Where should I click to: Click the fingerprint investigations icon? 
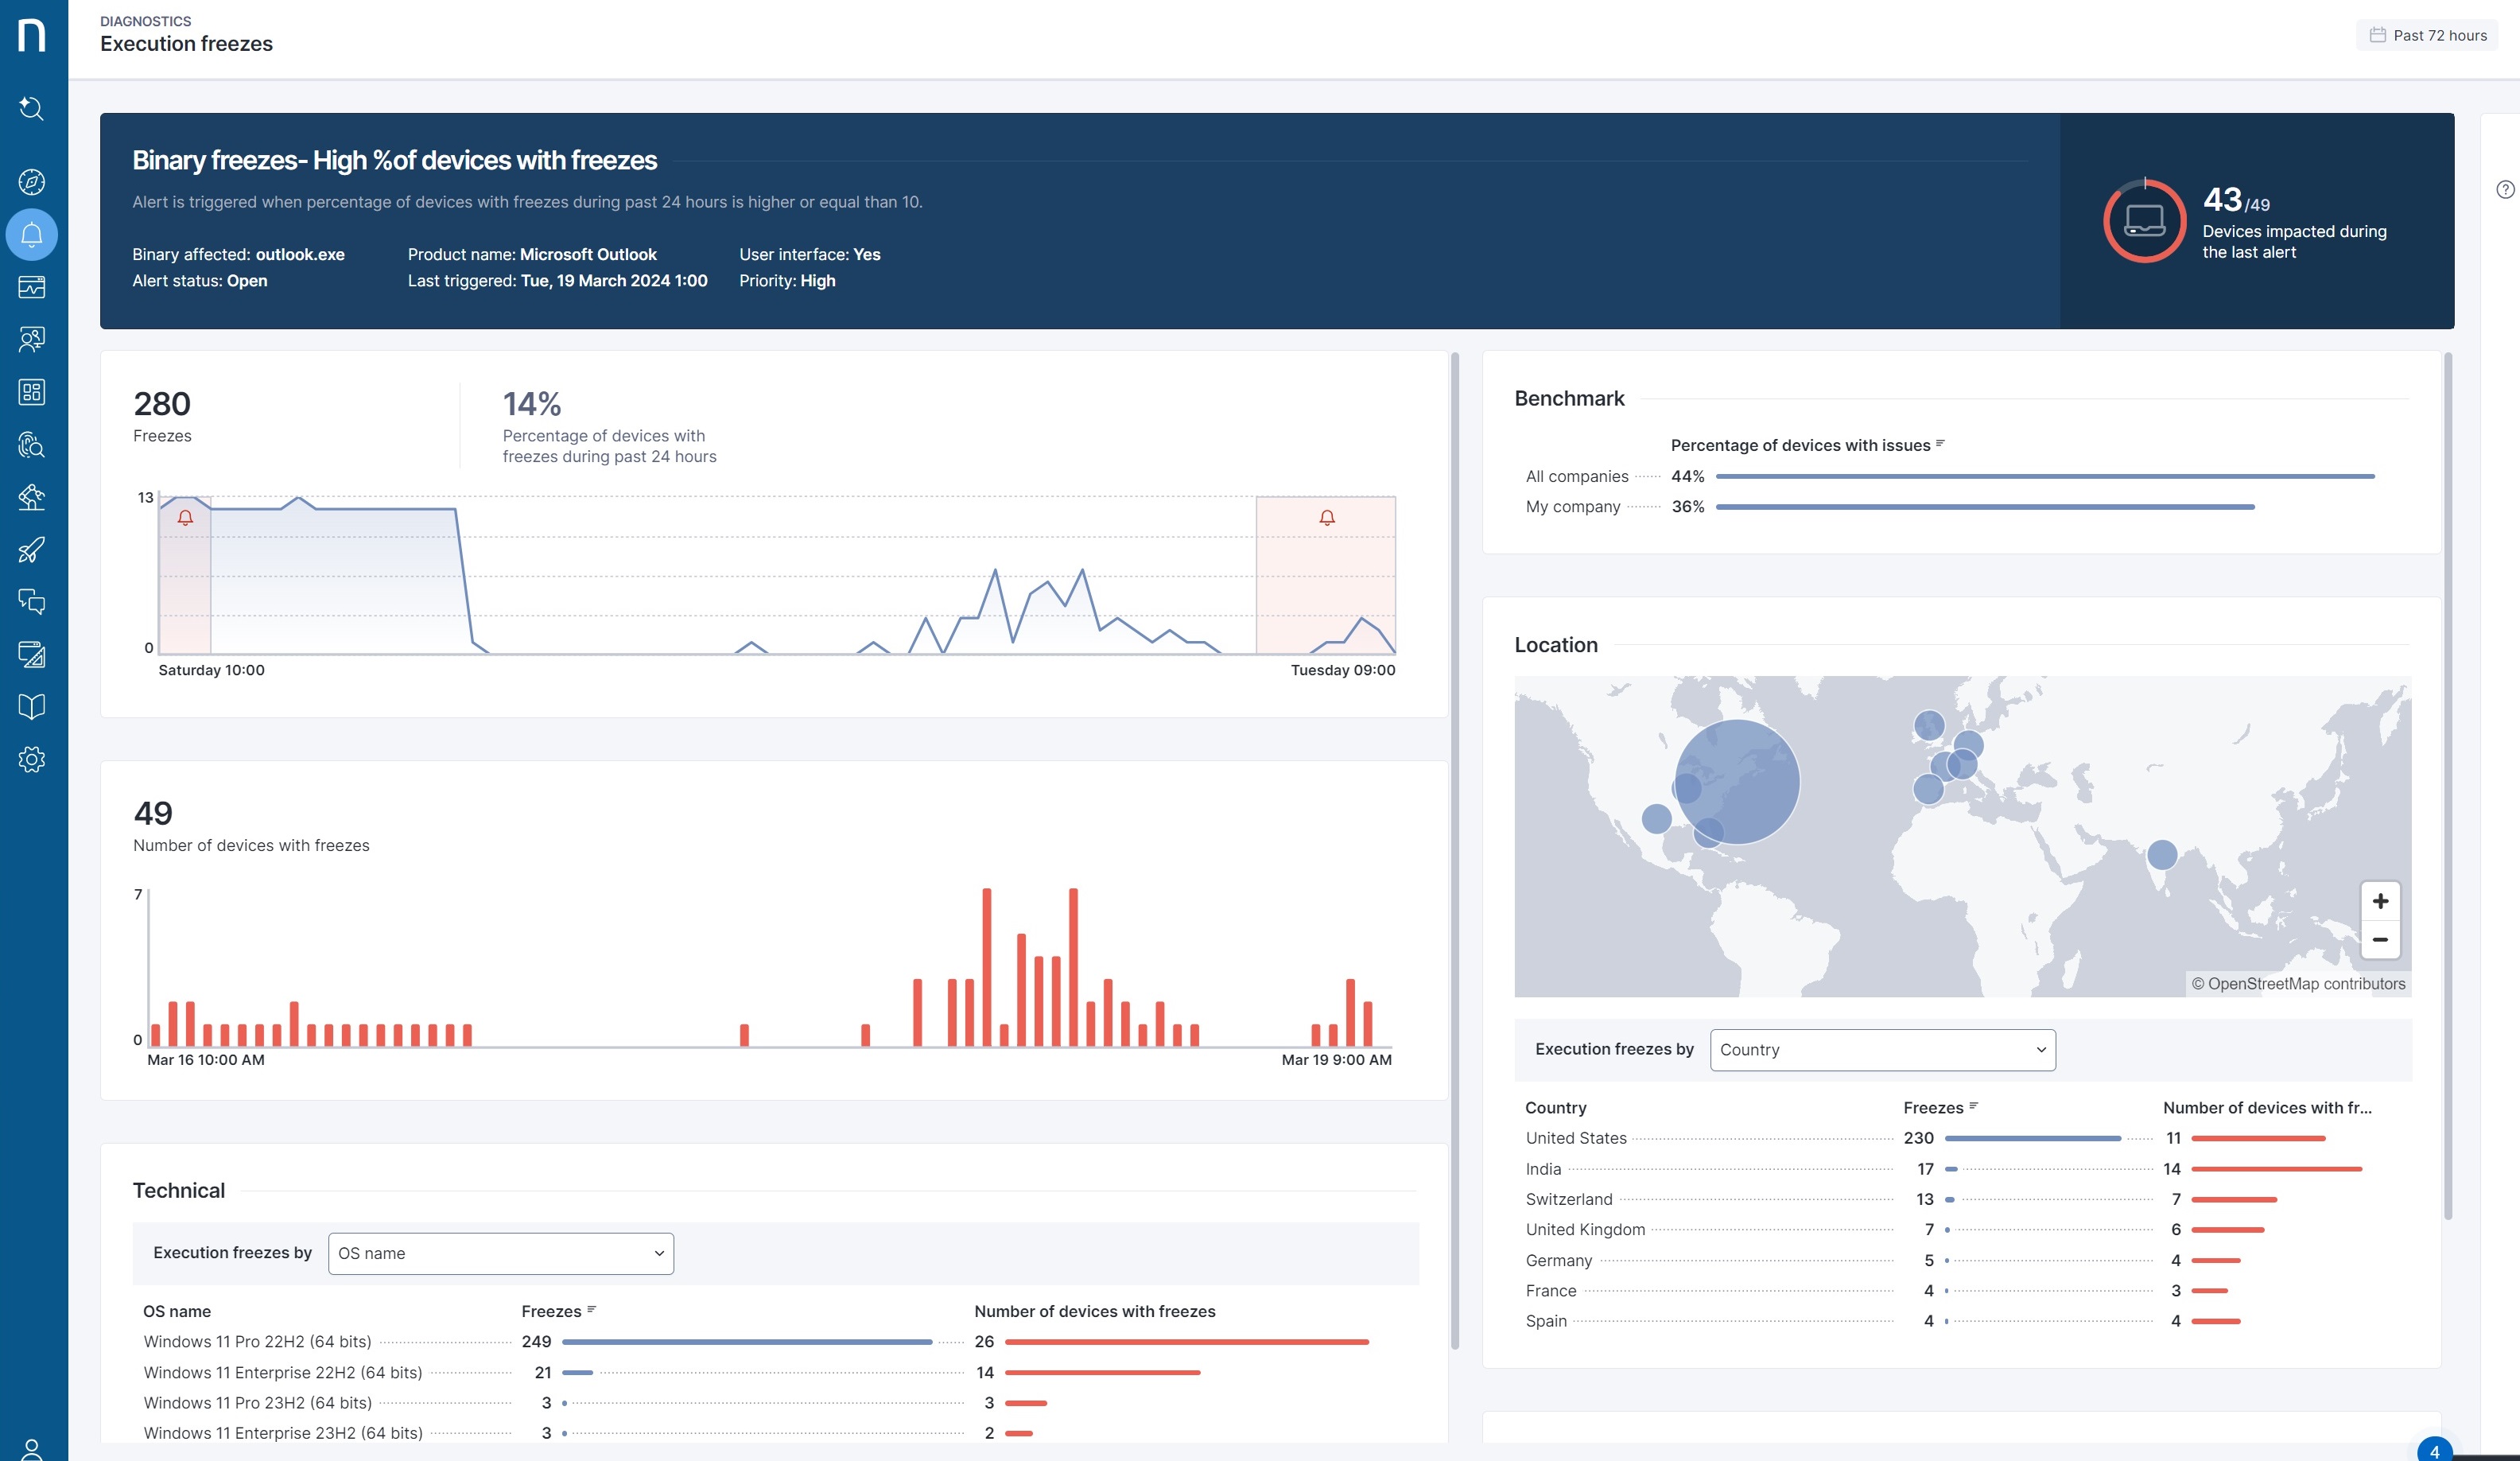[32, 445]
